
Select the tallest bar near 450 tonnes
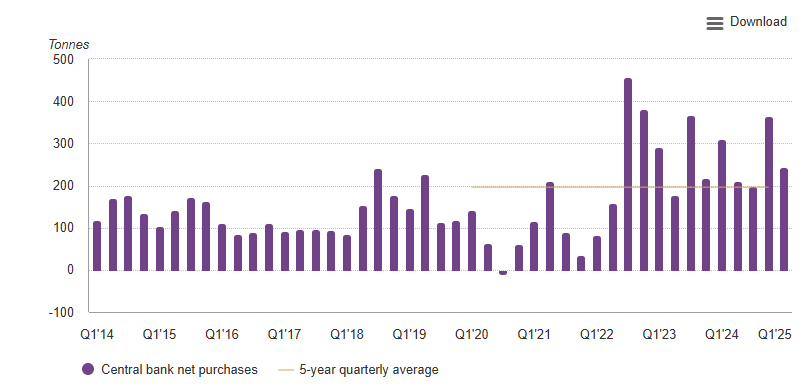(628, 174)
